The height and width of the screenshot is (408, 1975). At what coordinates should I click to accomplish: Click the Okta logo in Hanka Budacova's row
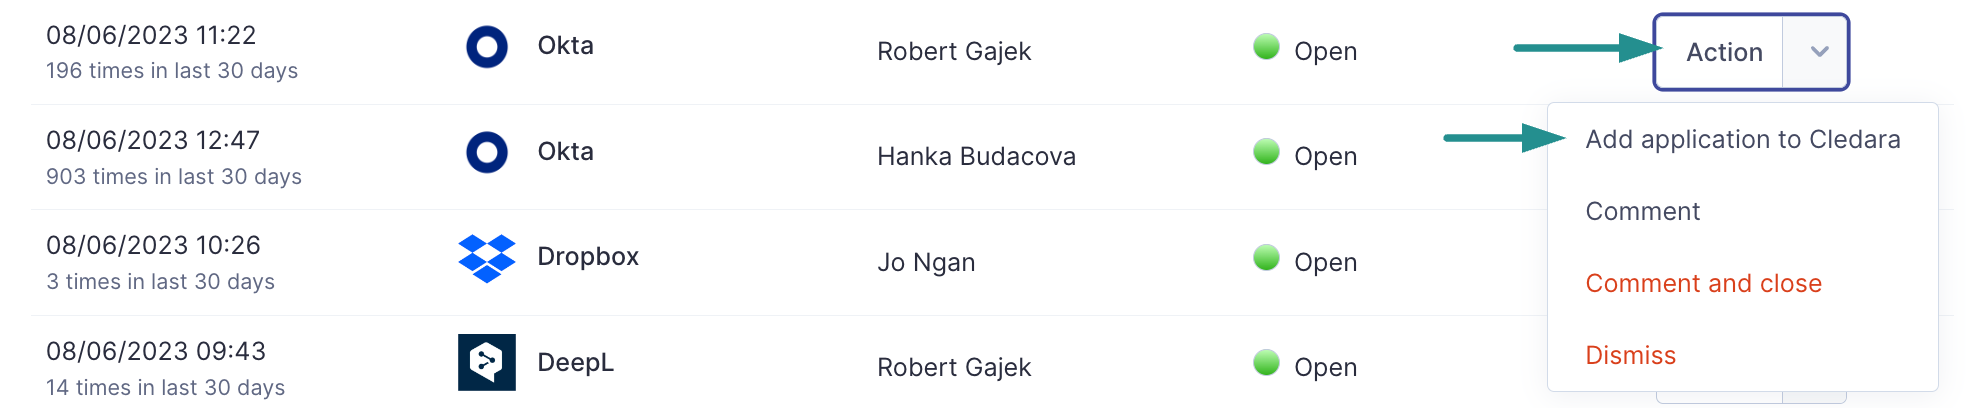pyautogui.click(x=487, y=152)
